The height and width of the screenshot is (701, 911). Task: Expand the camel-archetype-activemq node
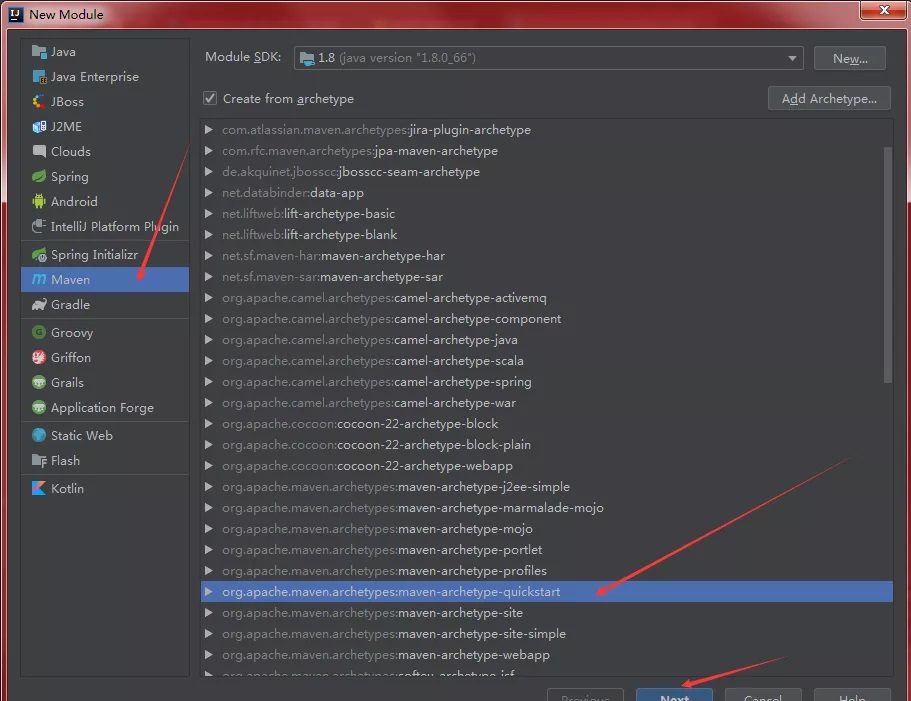[x=209, y=297]
